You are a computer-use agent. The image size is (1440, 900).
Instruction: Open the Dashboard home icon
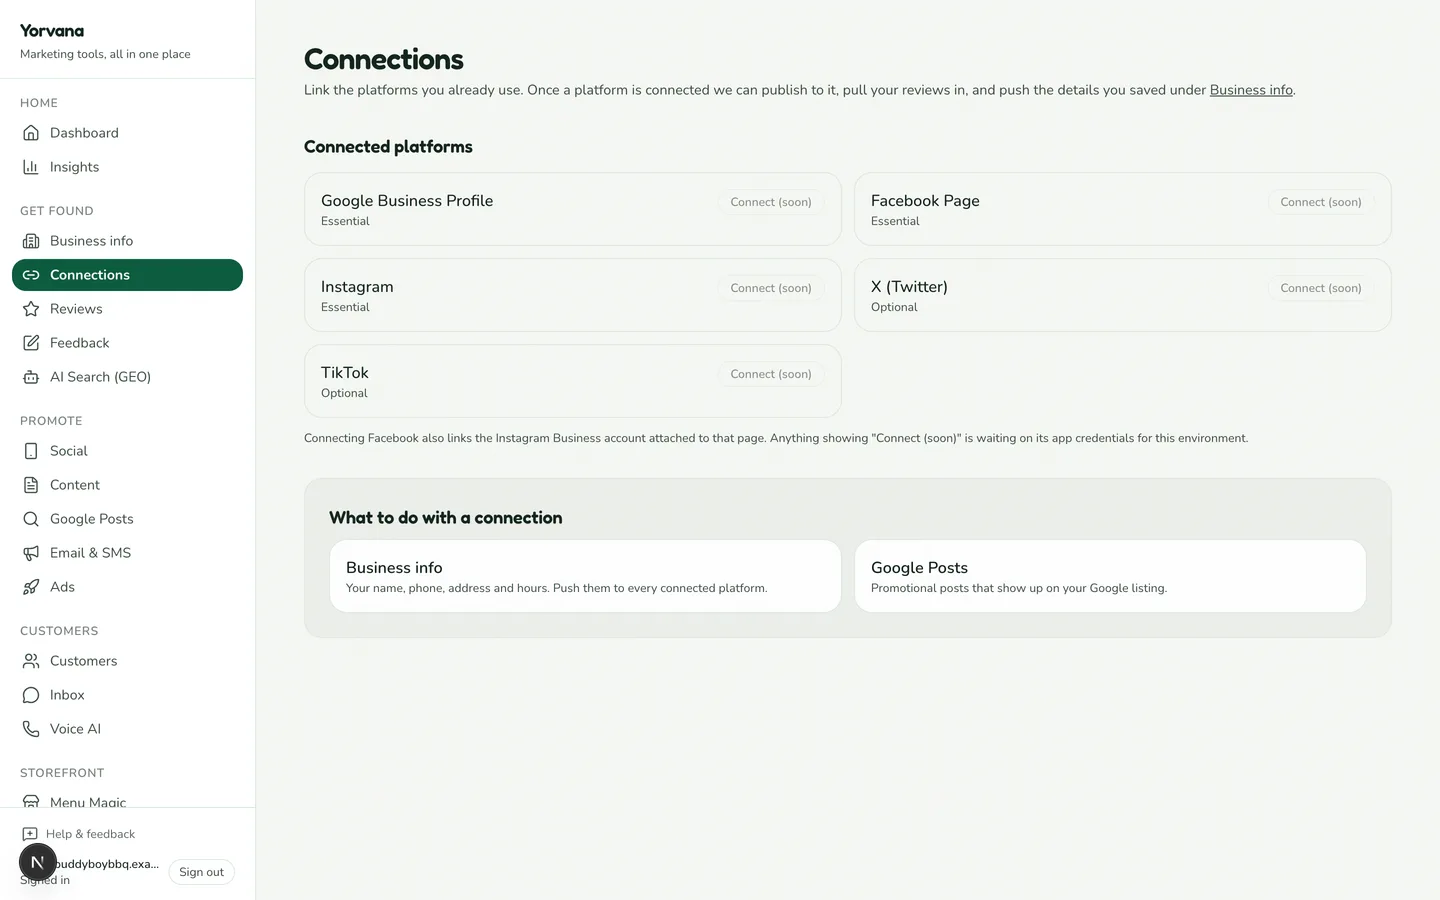31,133
